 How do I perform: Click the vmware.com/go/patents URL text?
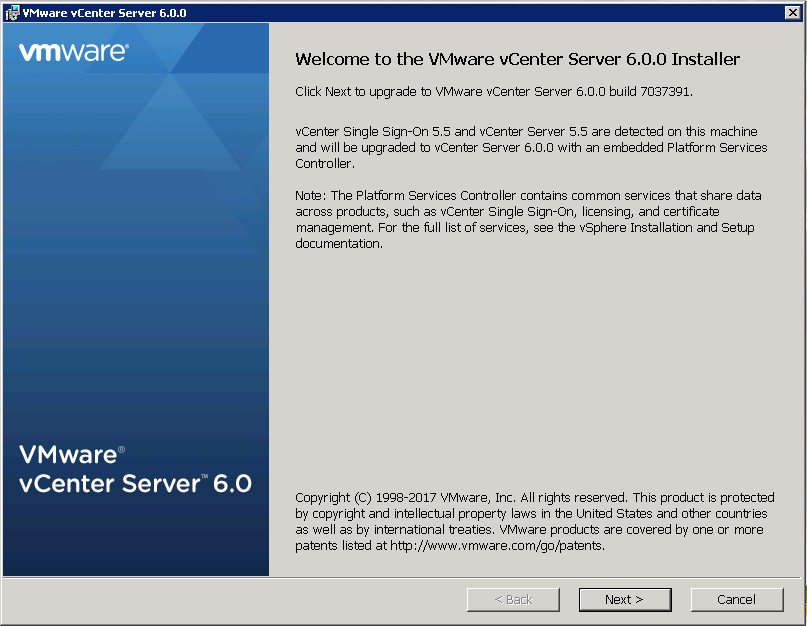(x=497, y=546)
